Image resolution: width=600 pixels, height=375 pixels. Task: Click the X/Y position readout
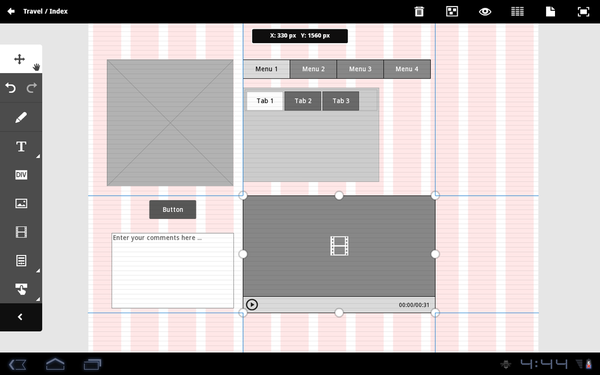click(300, 36)
